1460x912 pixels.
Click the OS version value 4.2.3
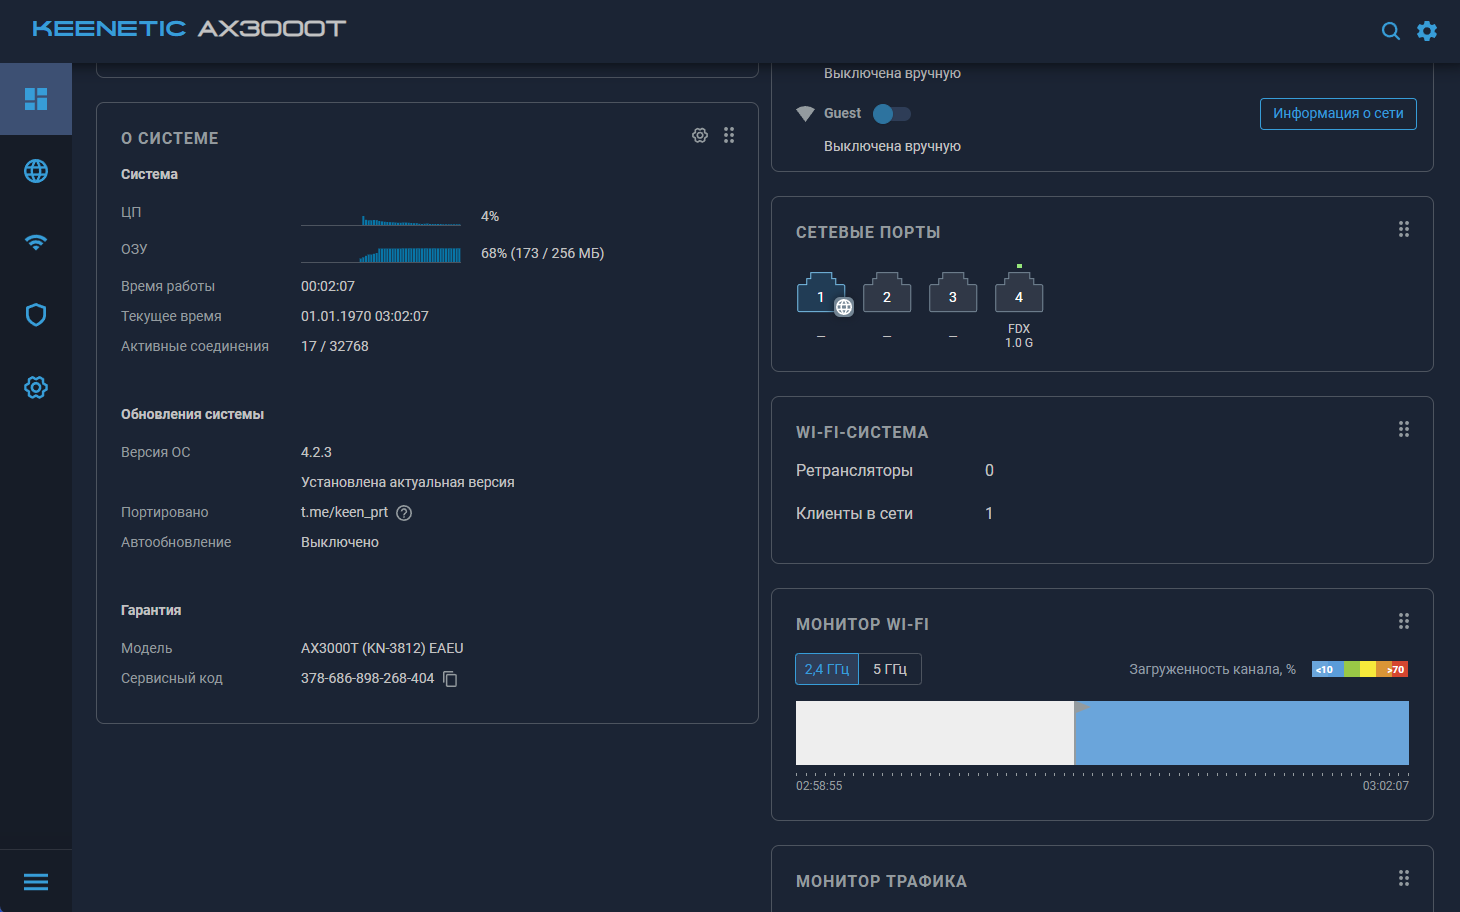tap(316, 452)
